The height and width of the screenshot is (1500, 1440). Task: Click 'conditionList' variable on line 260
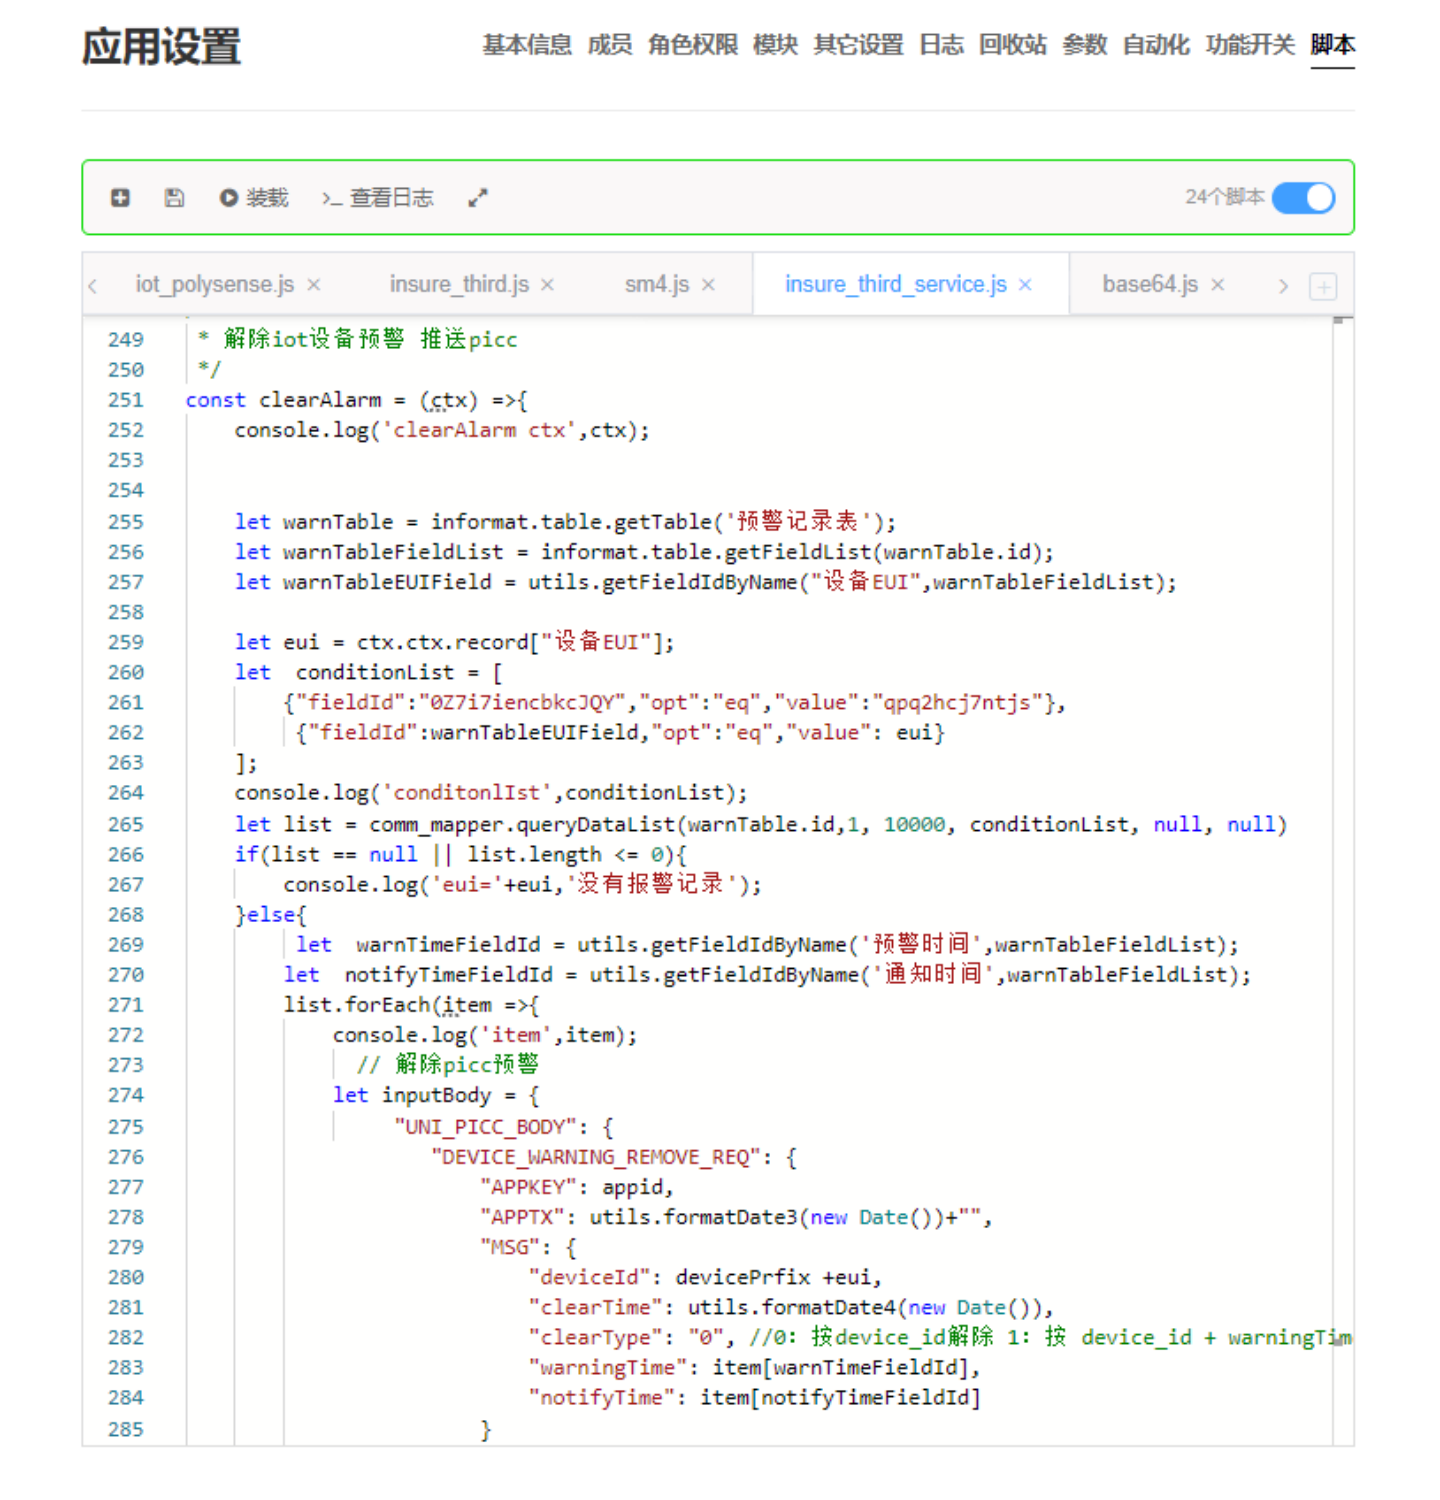(375, 672)
